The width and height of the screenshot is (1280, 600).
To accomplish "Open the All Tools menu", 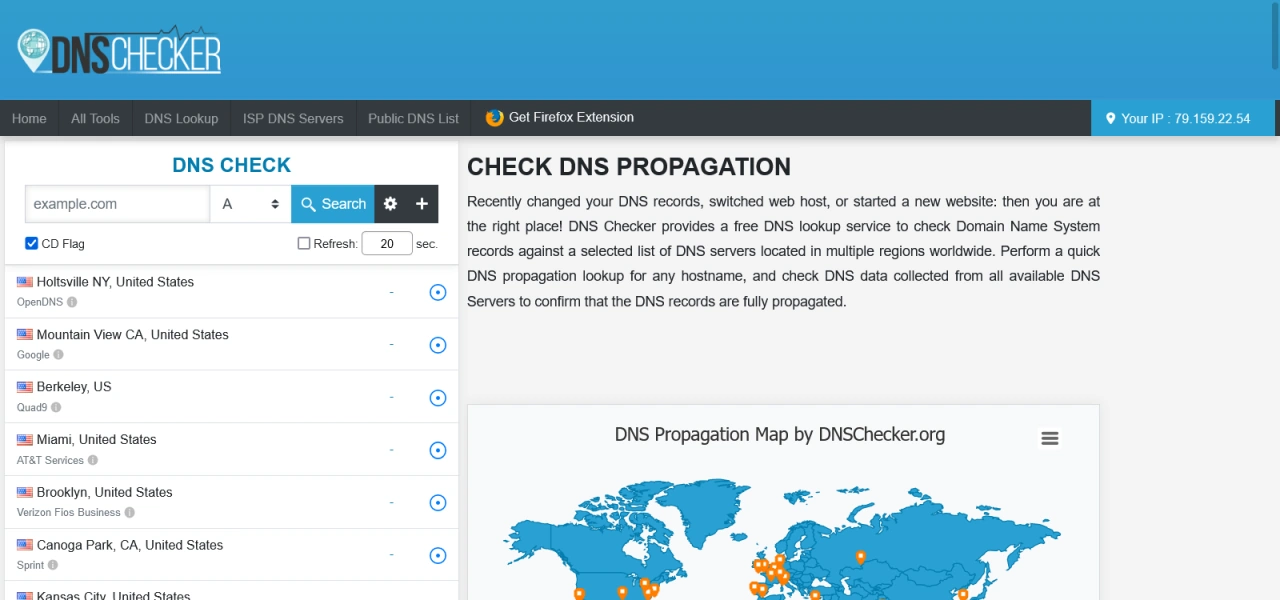I will click(x=95, y=118).
